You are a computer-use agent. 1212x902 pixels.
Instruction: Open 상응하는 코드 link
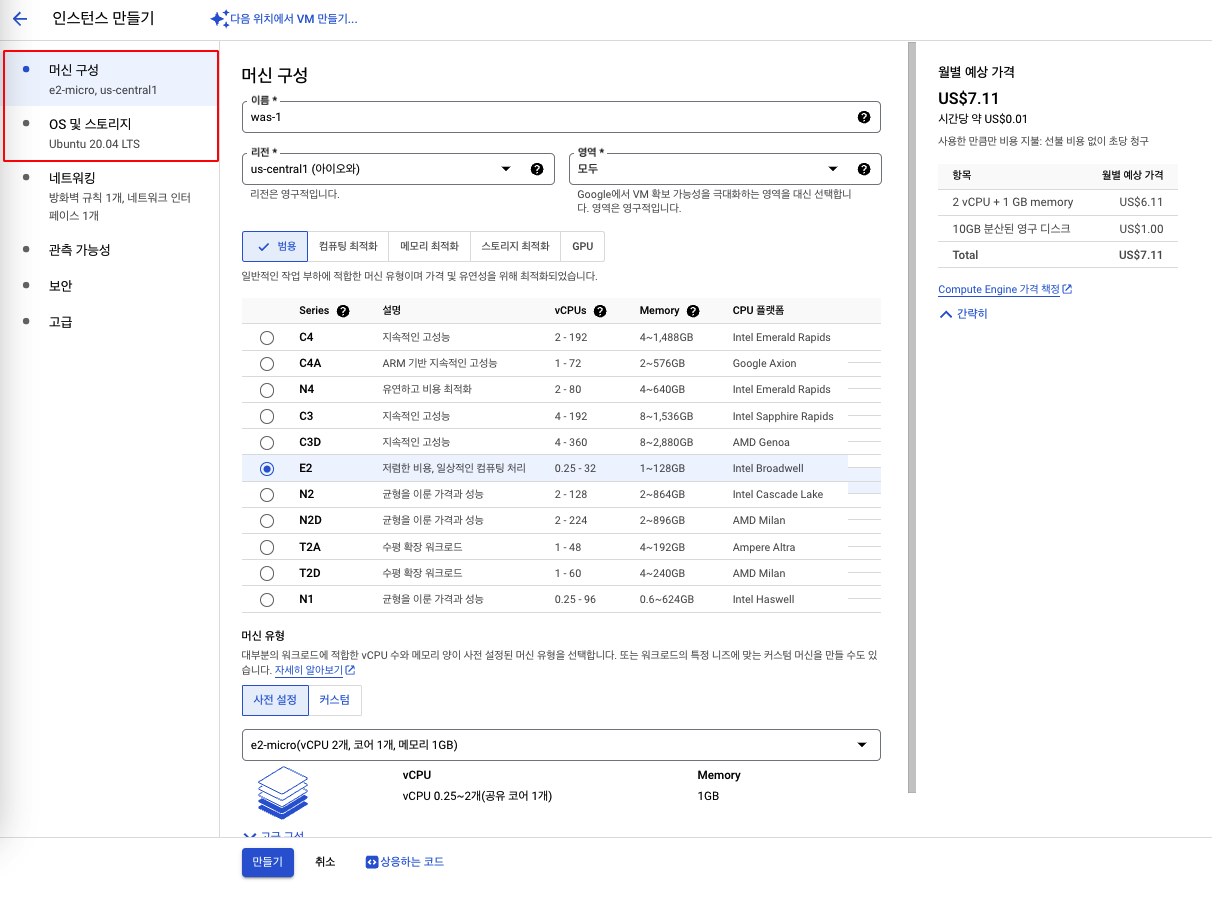[x=404, y=862]
